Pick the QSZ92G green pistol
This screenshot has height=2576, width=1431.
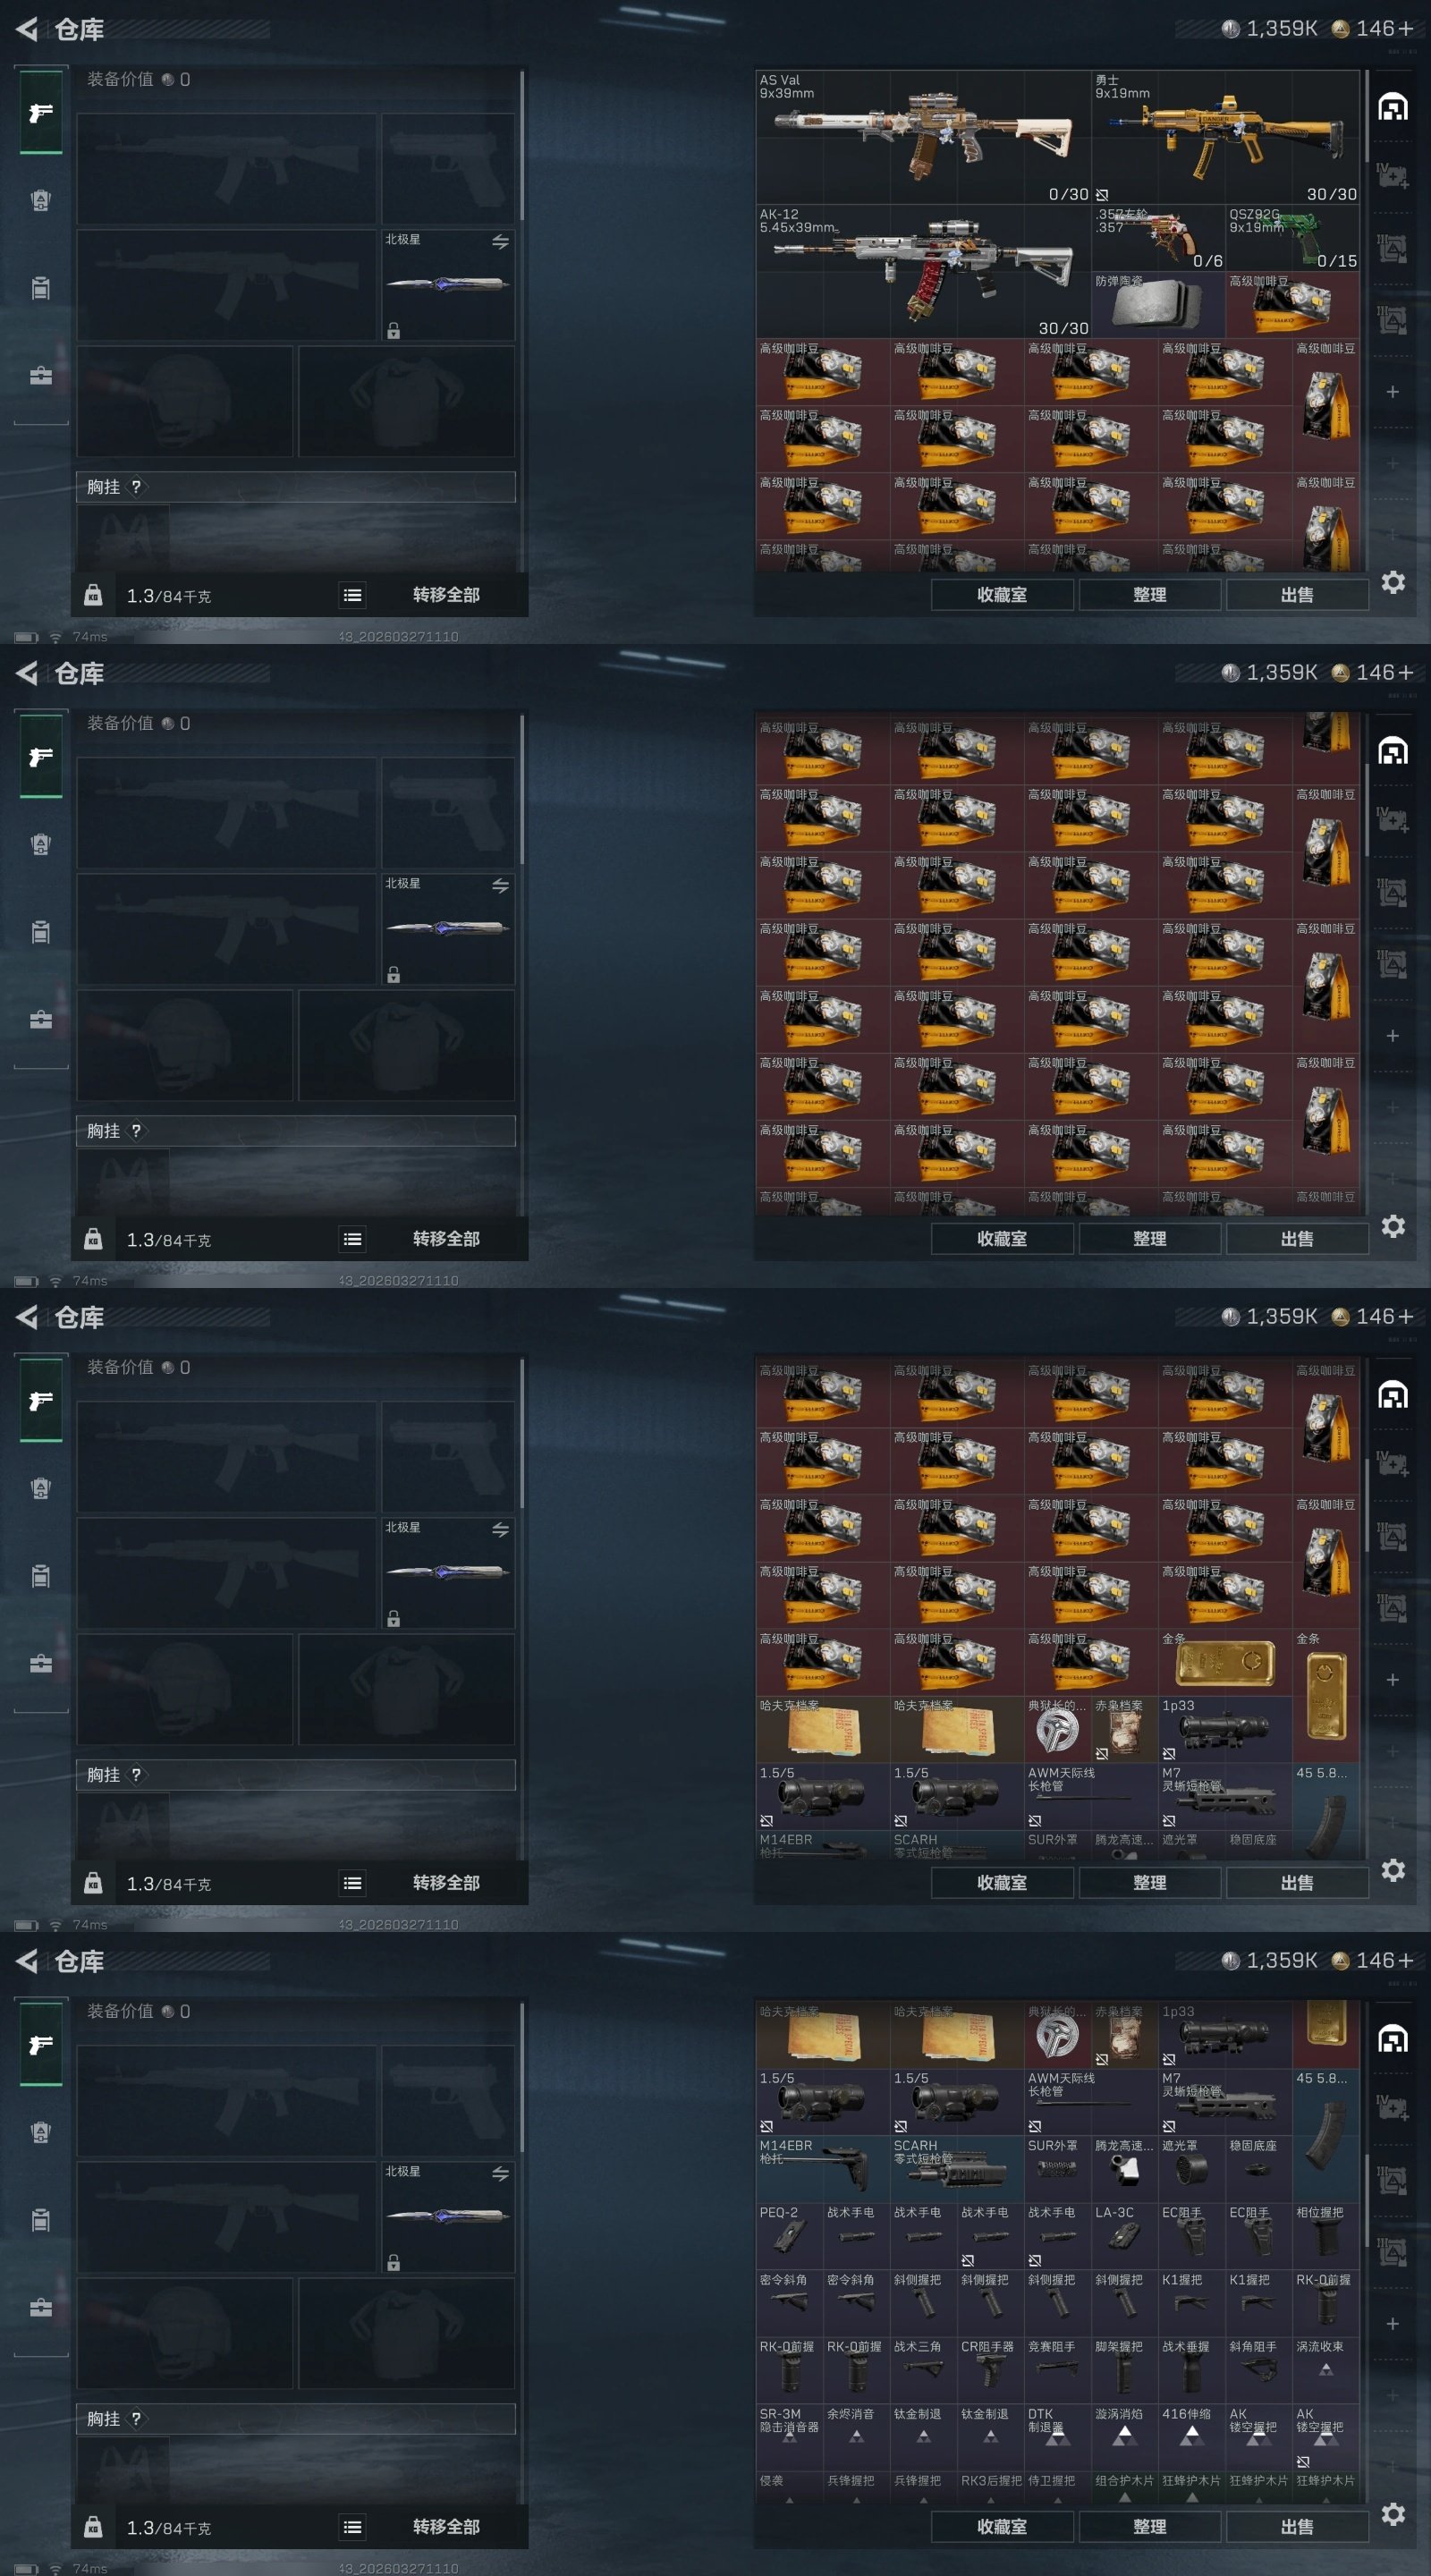[1292, 238]
